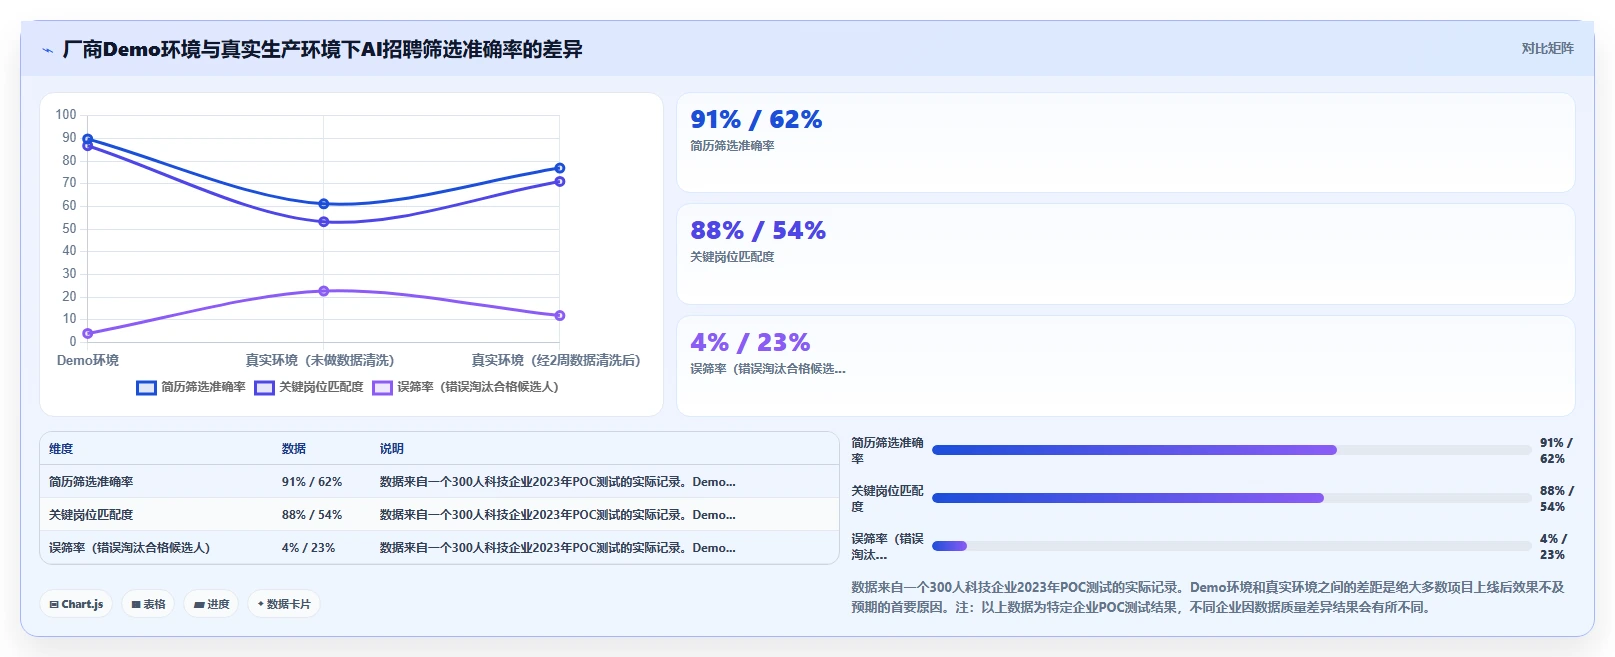Click the 说明 column header

[x=391, y=449]
